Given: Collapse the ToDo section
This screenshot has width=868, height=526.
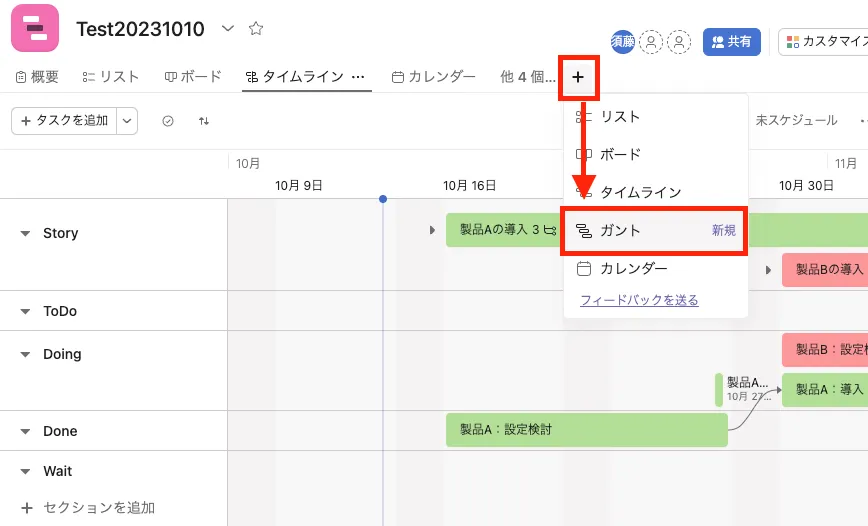Looking at the screenshot, I should [26, 311].
